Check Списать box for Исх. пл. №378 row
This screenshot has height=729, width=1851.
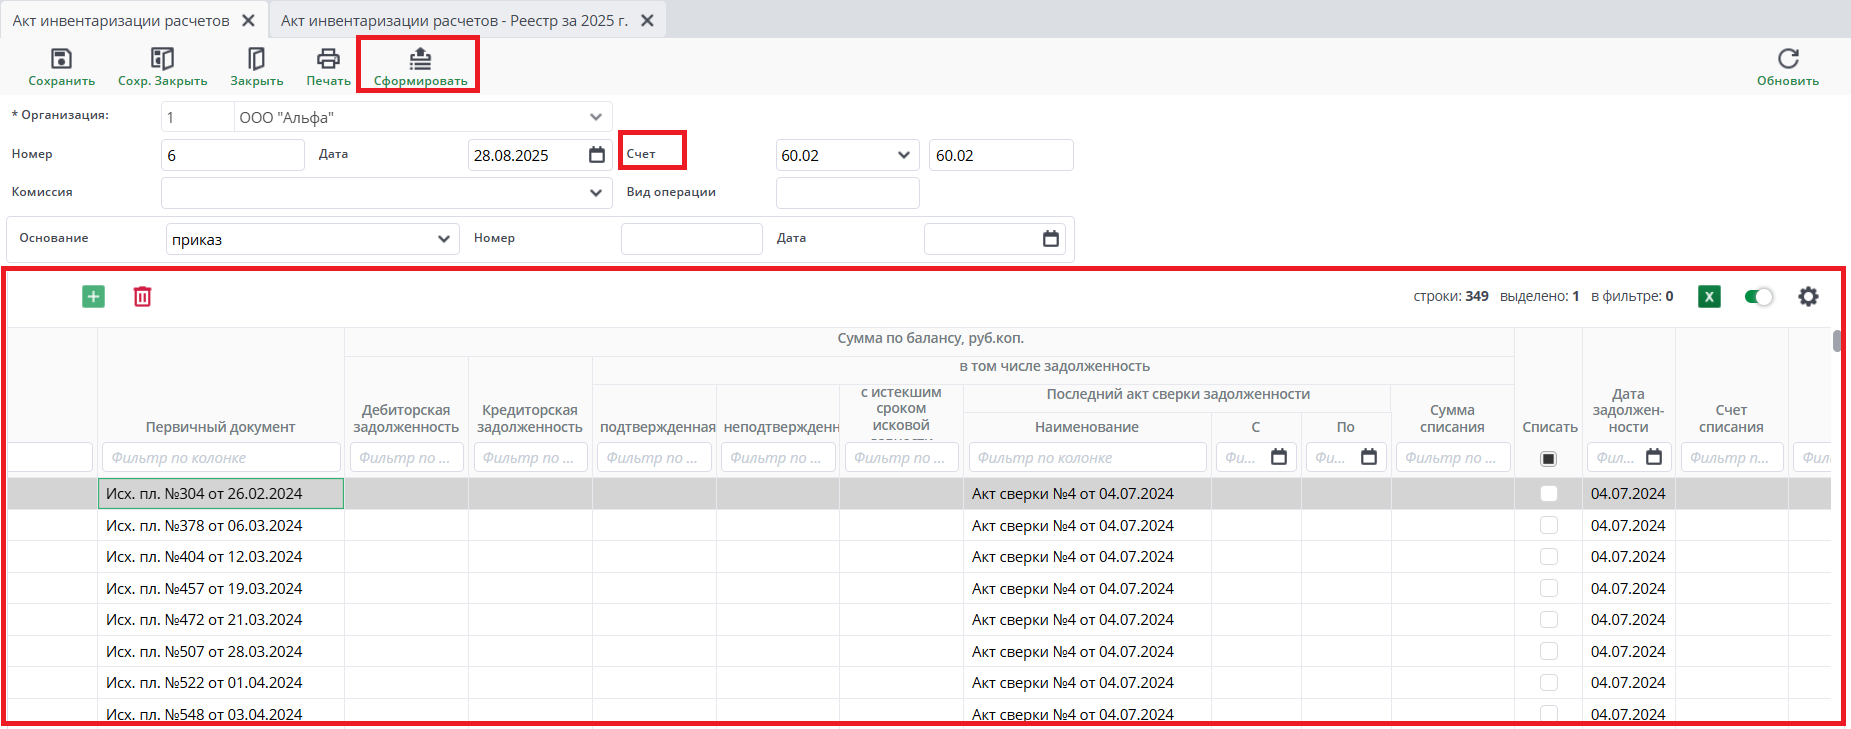click(1548, 525)
